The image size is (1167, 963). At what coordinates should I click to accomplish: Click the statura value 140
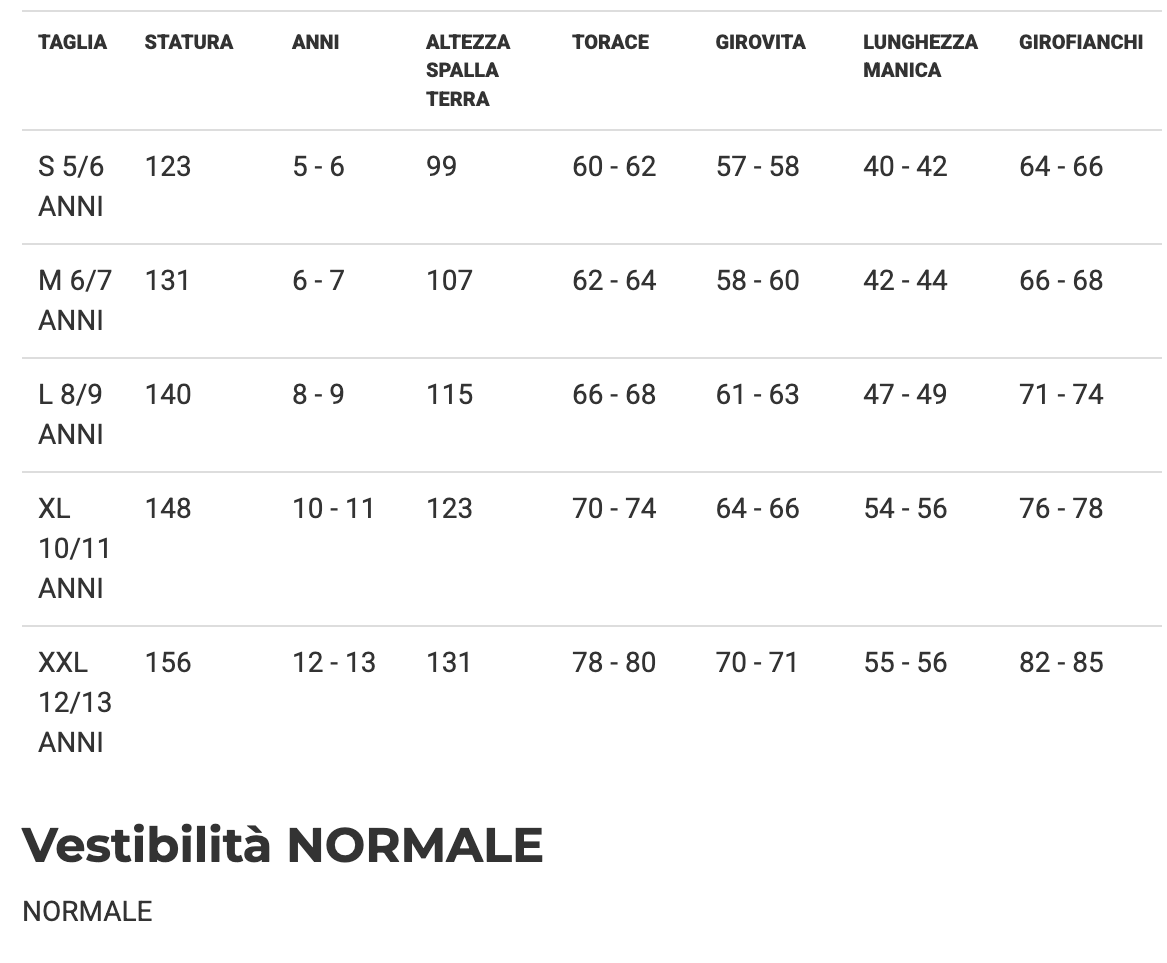coord(167,394)
